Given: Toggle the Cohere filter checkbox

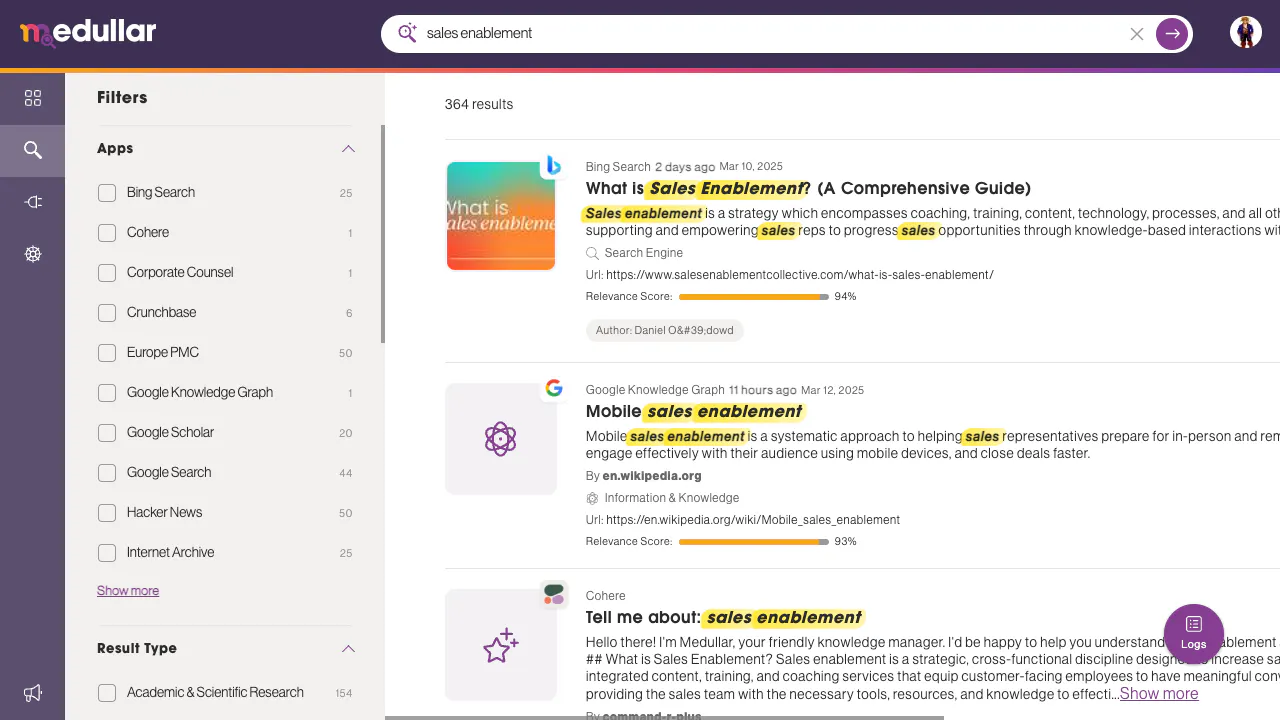Looking at the screenshot, I should 107,233.
